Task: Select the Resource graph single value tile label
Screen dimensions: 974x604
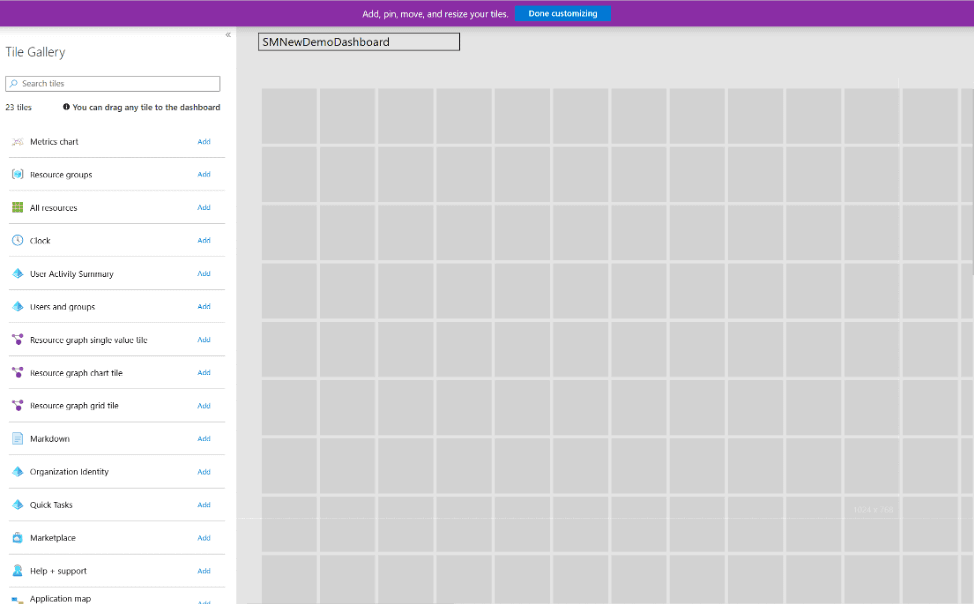Action: [x=88, y=340]
